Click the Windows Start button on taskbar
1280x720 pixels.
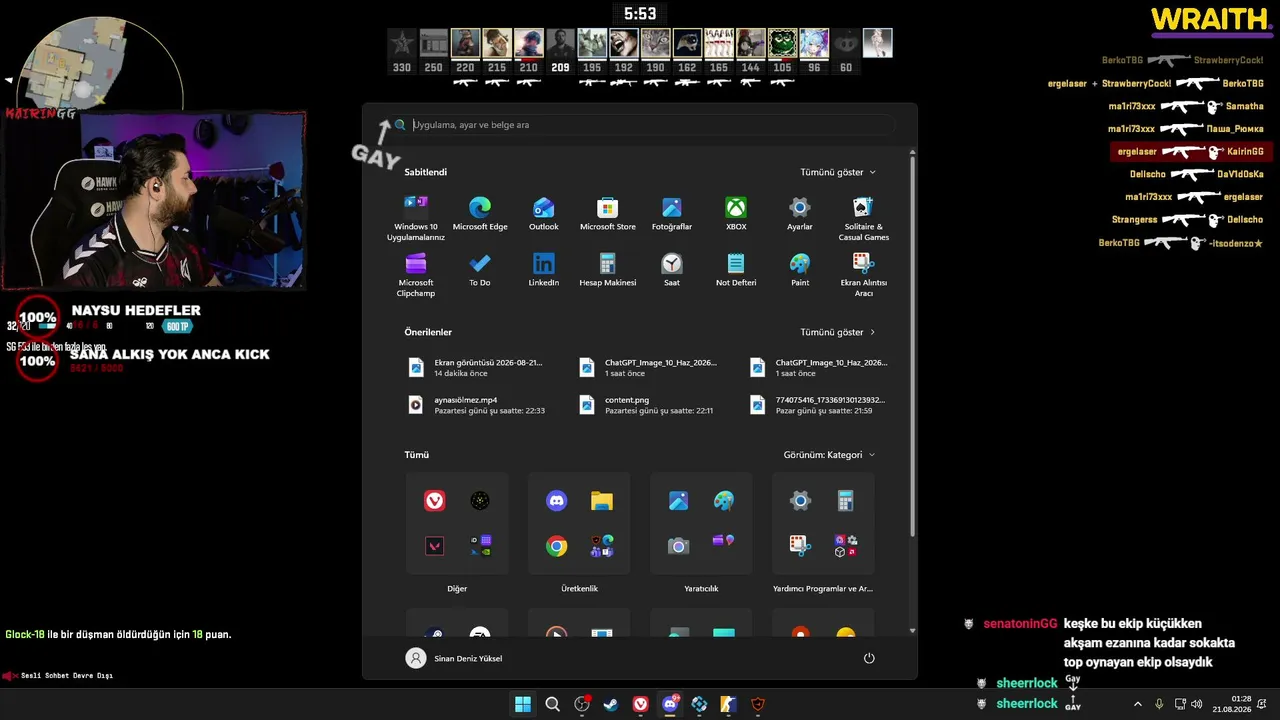pos(523,704)
